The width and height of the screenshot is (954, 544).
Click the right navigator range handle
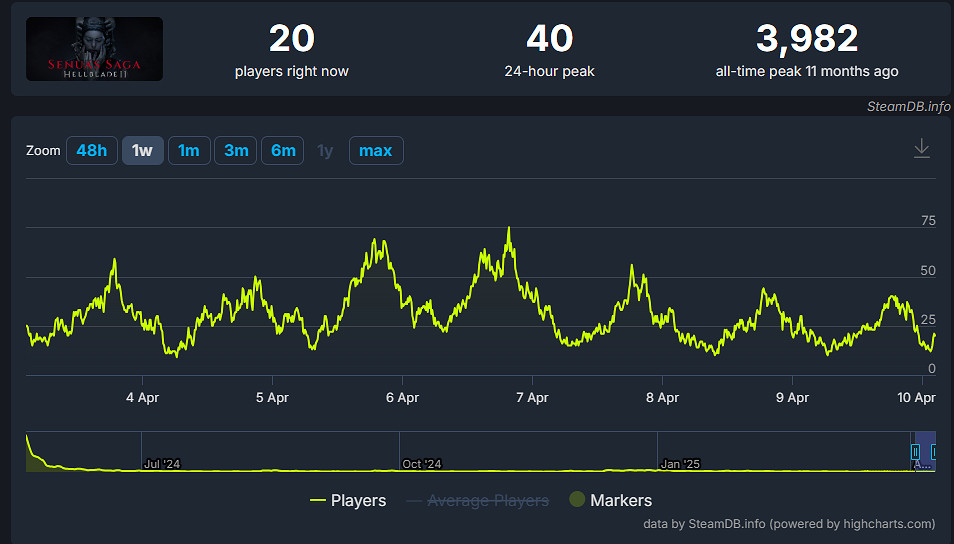935,452
